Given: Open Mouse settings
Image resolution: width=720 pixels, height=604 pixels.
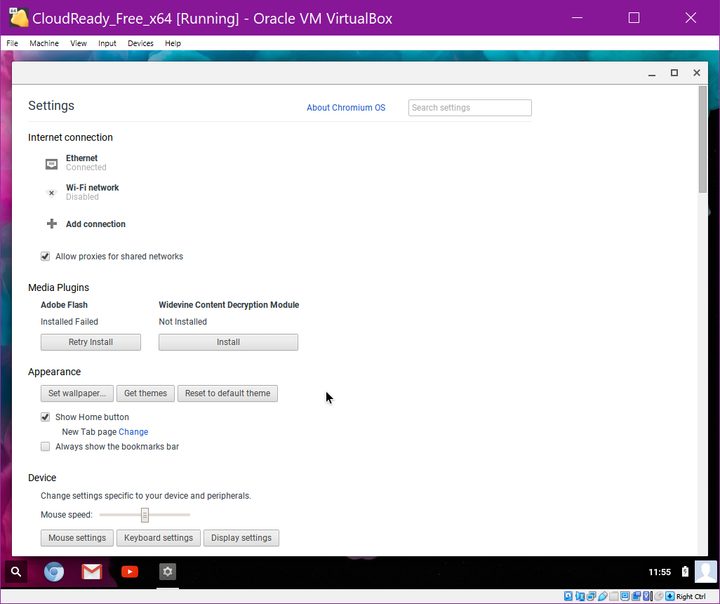Looking at the screenshot, I should (x=77, y=538).
